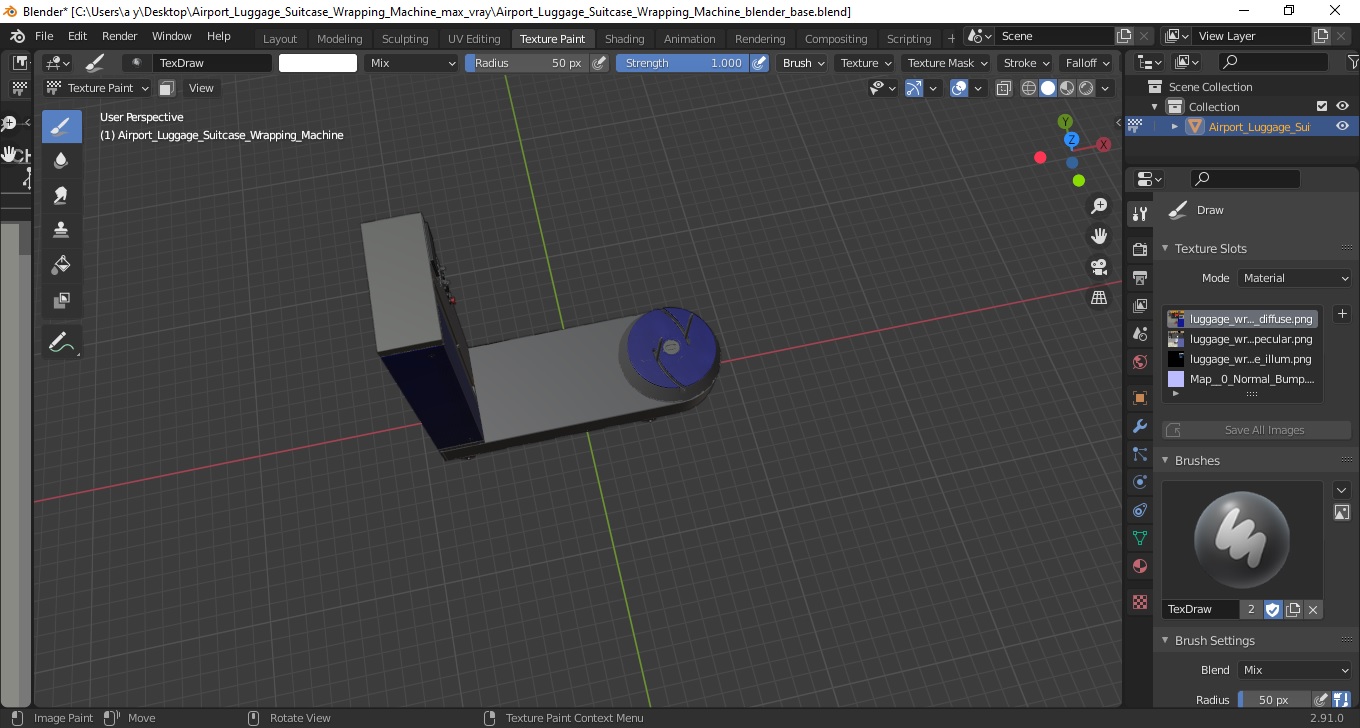Open the Object Data properties tab
This screenshot has width=1360, height=728.
[x=1139, y=538]
